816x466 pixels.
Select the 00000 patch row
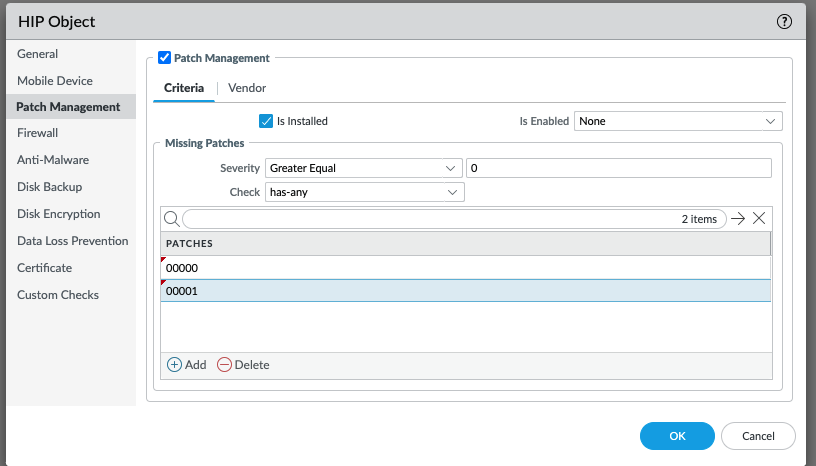[466, 268]
